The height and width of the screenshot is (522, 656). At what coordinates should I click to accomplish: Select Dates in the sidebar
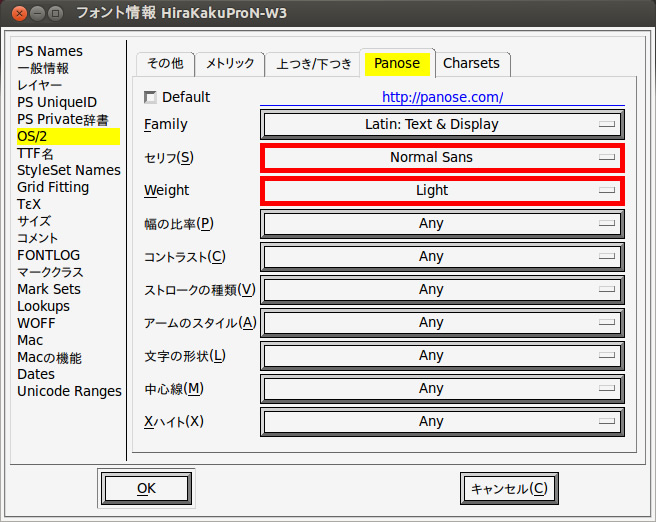tap(36, 374)
